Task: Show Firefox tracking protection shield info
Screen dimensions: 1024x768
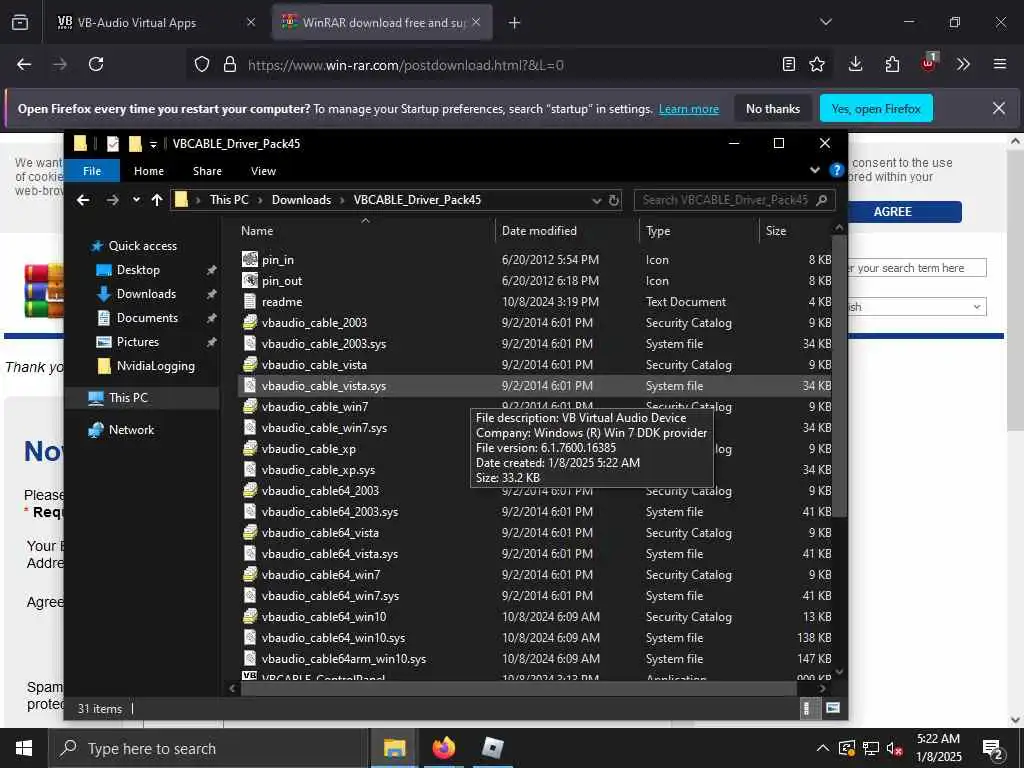Action: tap(202, 64)
